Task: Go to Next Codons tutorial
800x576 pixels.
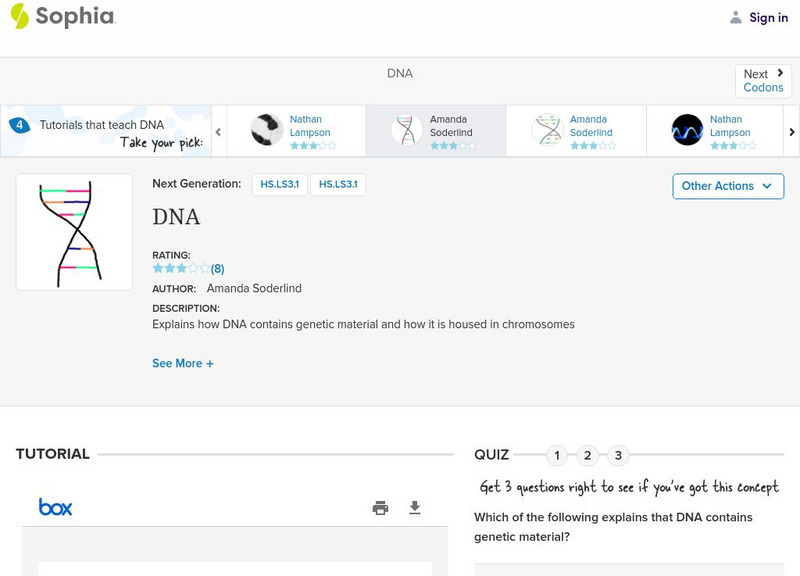Action: [763, 81]
